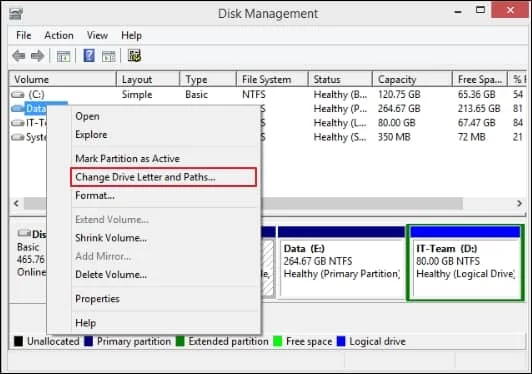This screenshot has height=374, width=532.
Task: Click the Show/Hide Console Tree toolbar icon
Action: click(x=63, y=56)
